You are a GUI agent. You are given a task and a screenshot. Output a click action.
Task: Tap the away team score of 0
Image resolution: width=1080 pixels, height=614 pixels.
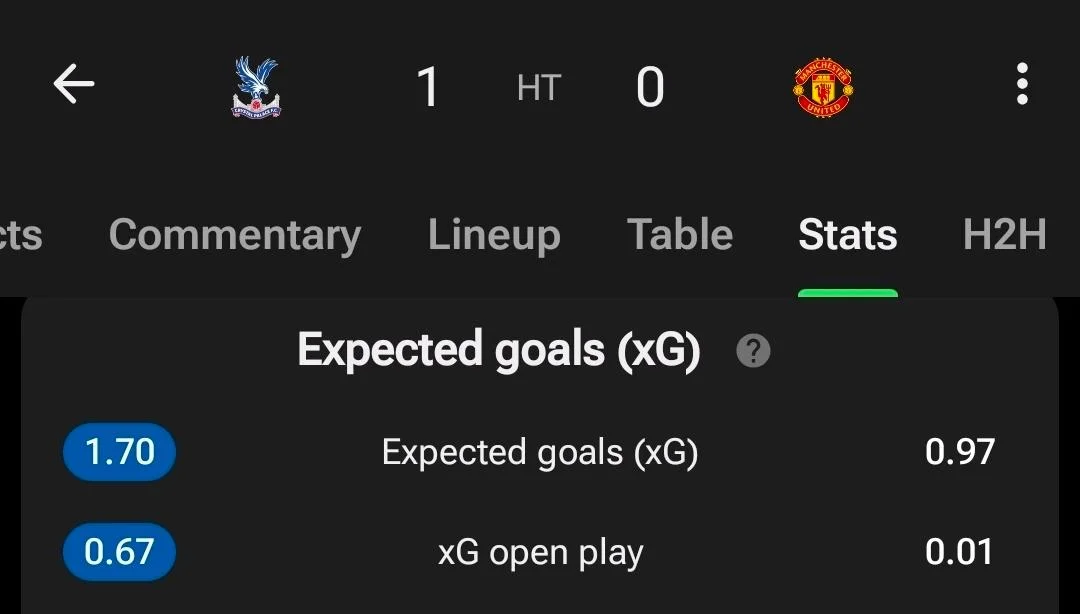[x=650, y=88]
